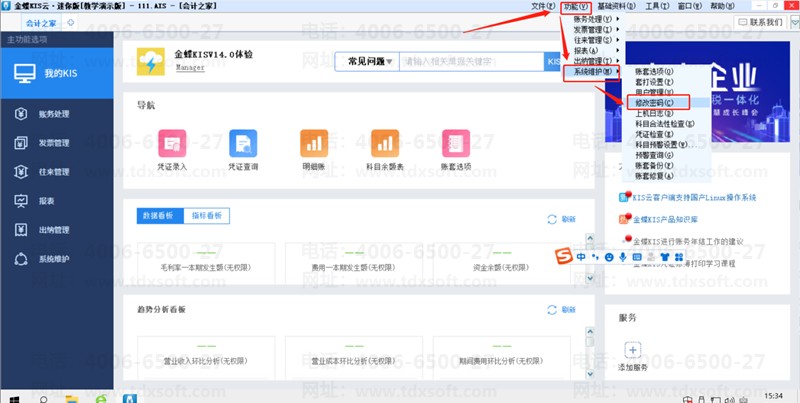Refresh the 趋势分析看板 panel
This screenshot has height=403, width=800.
(561, 310)
